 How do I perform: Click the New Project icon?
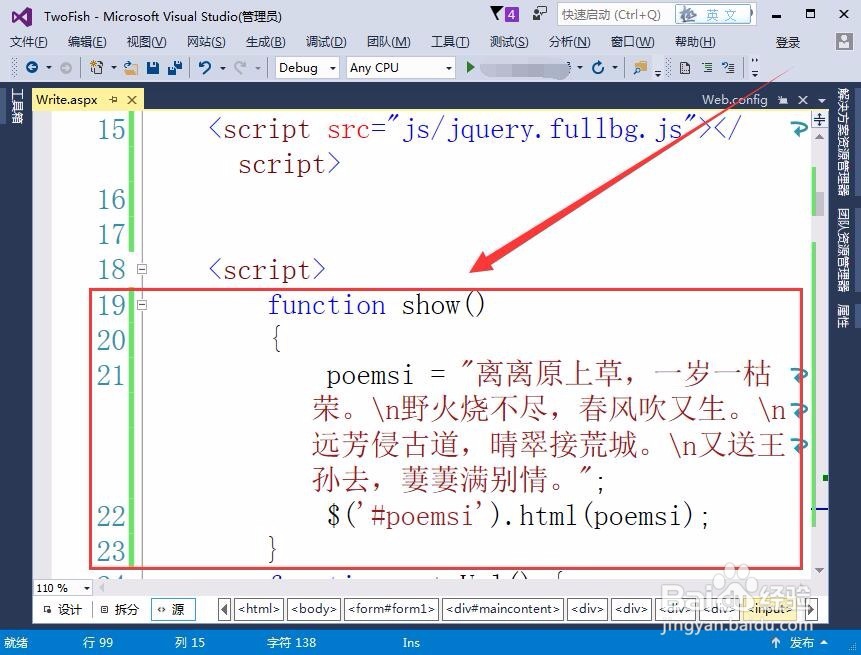97,68
